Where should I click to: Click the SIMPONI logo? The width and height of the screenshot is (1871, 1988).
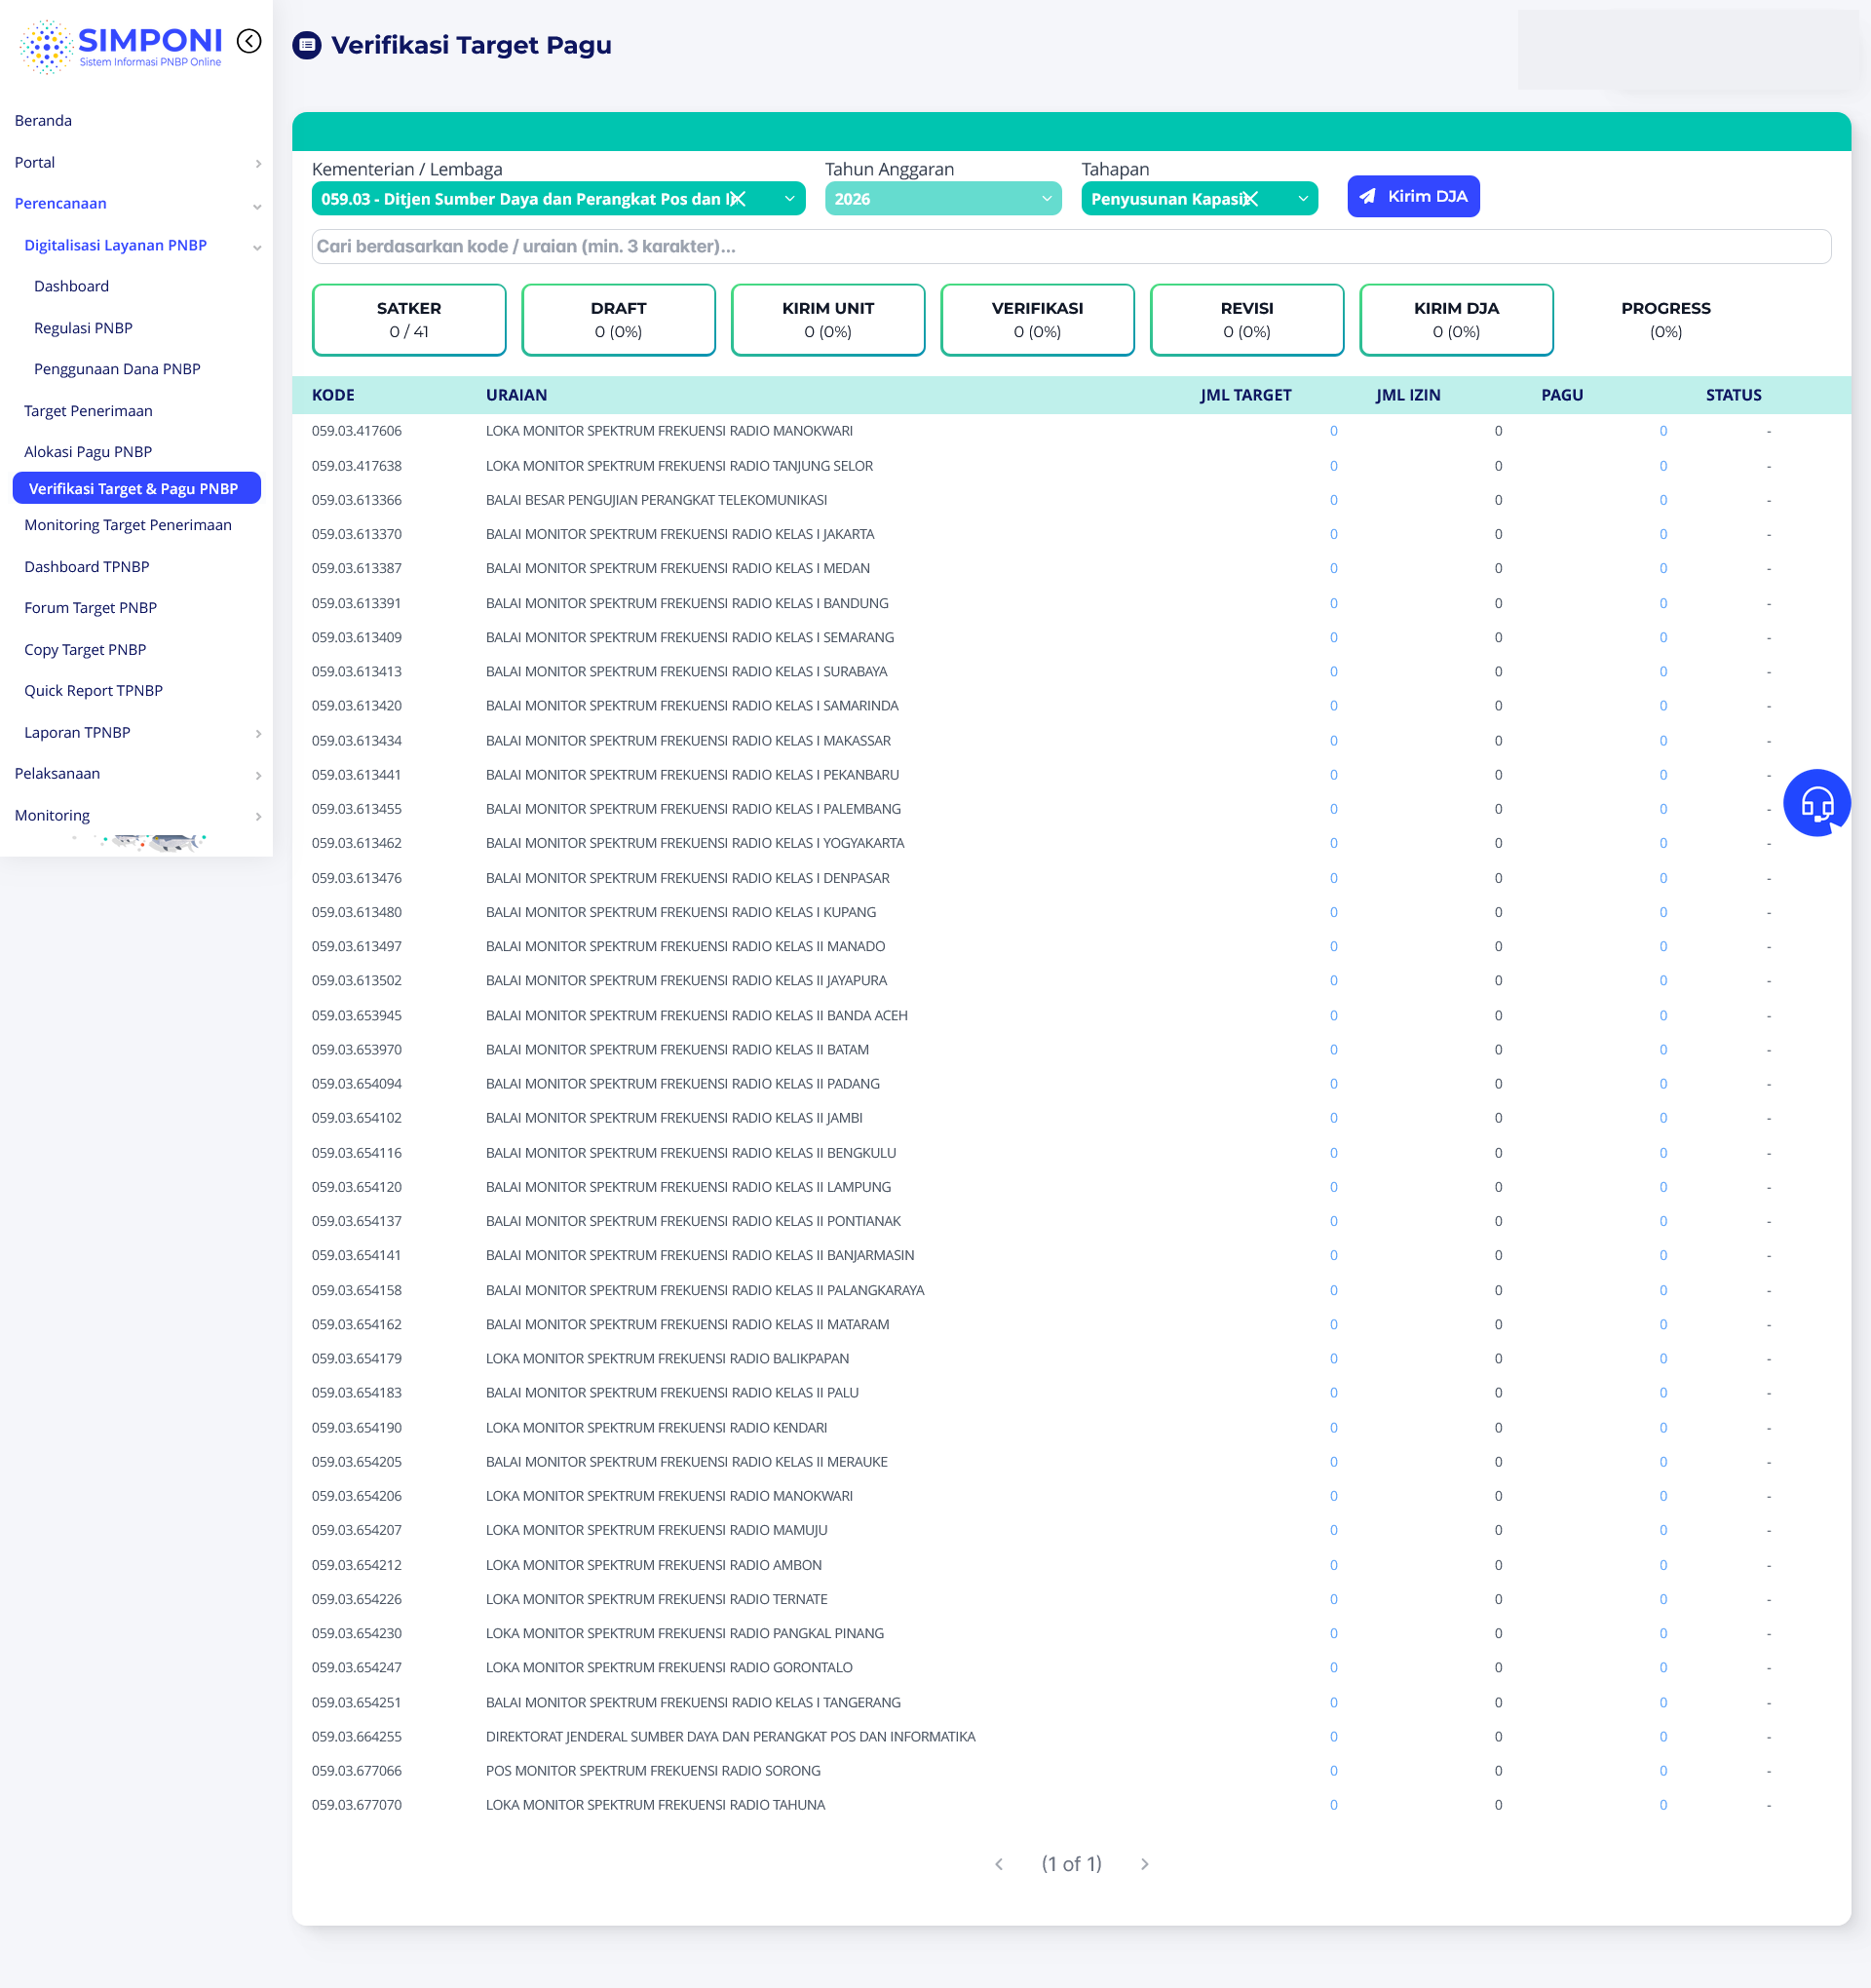[122, 46]
